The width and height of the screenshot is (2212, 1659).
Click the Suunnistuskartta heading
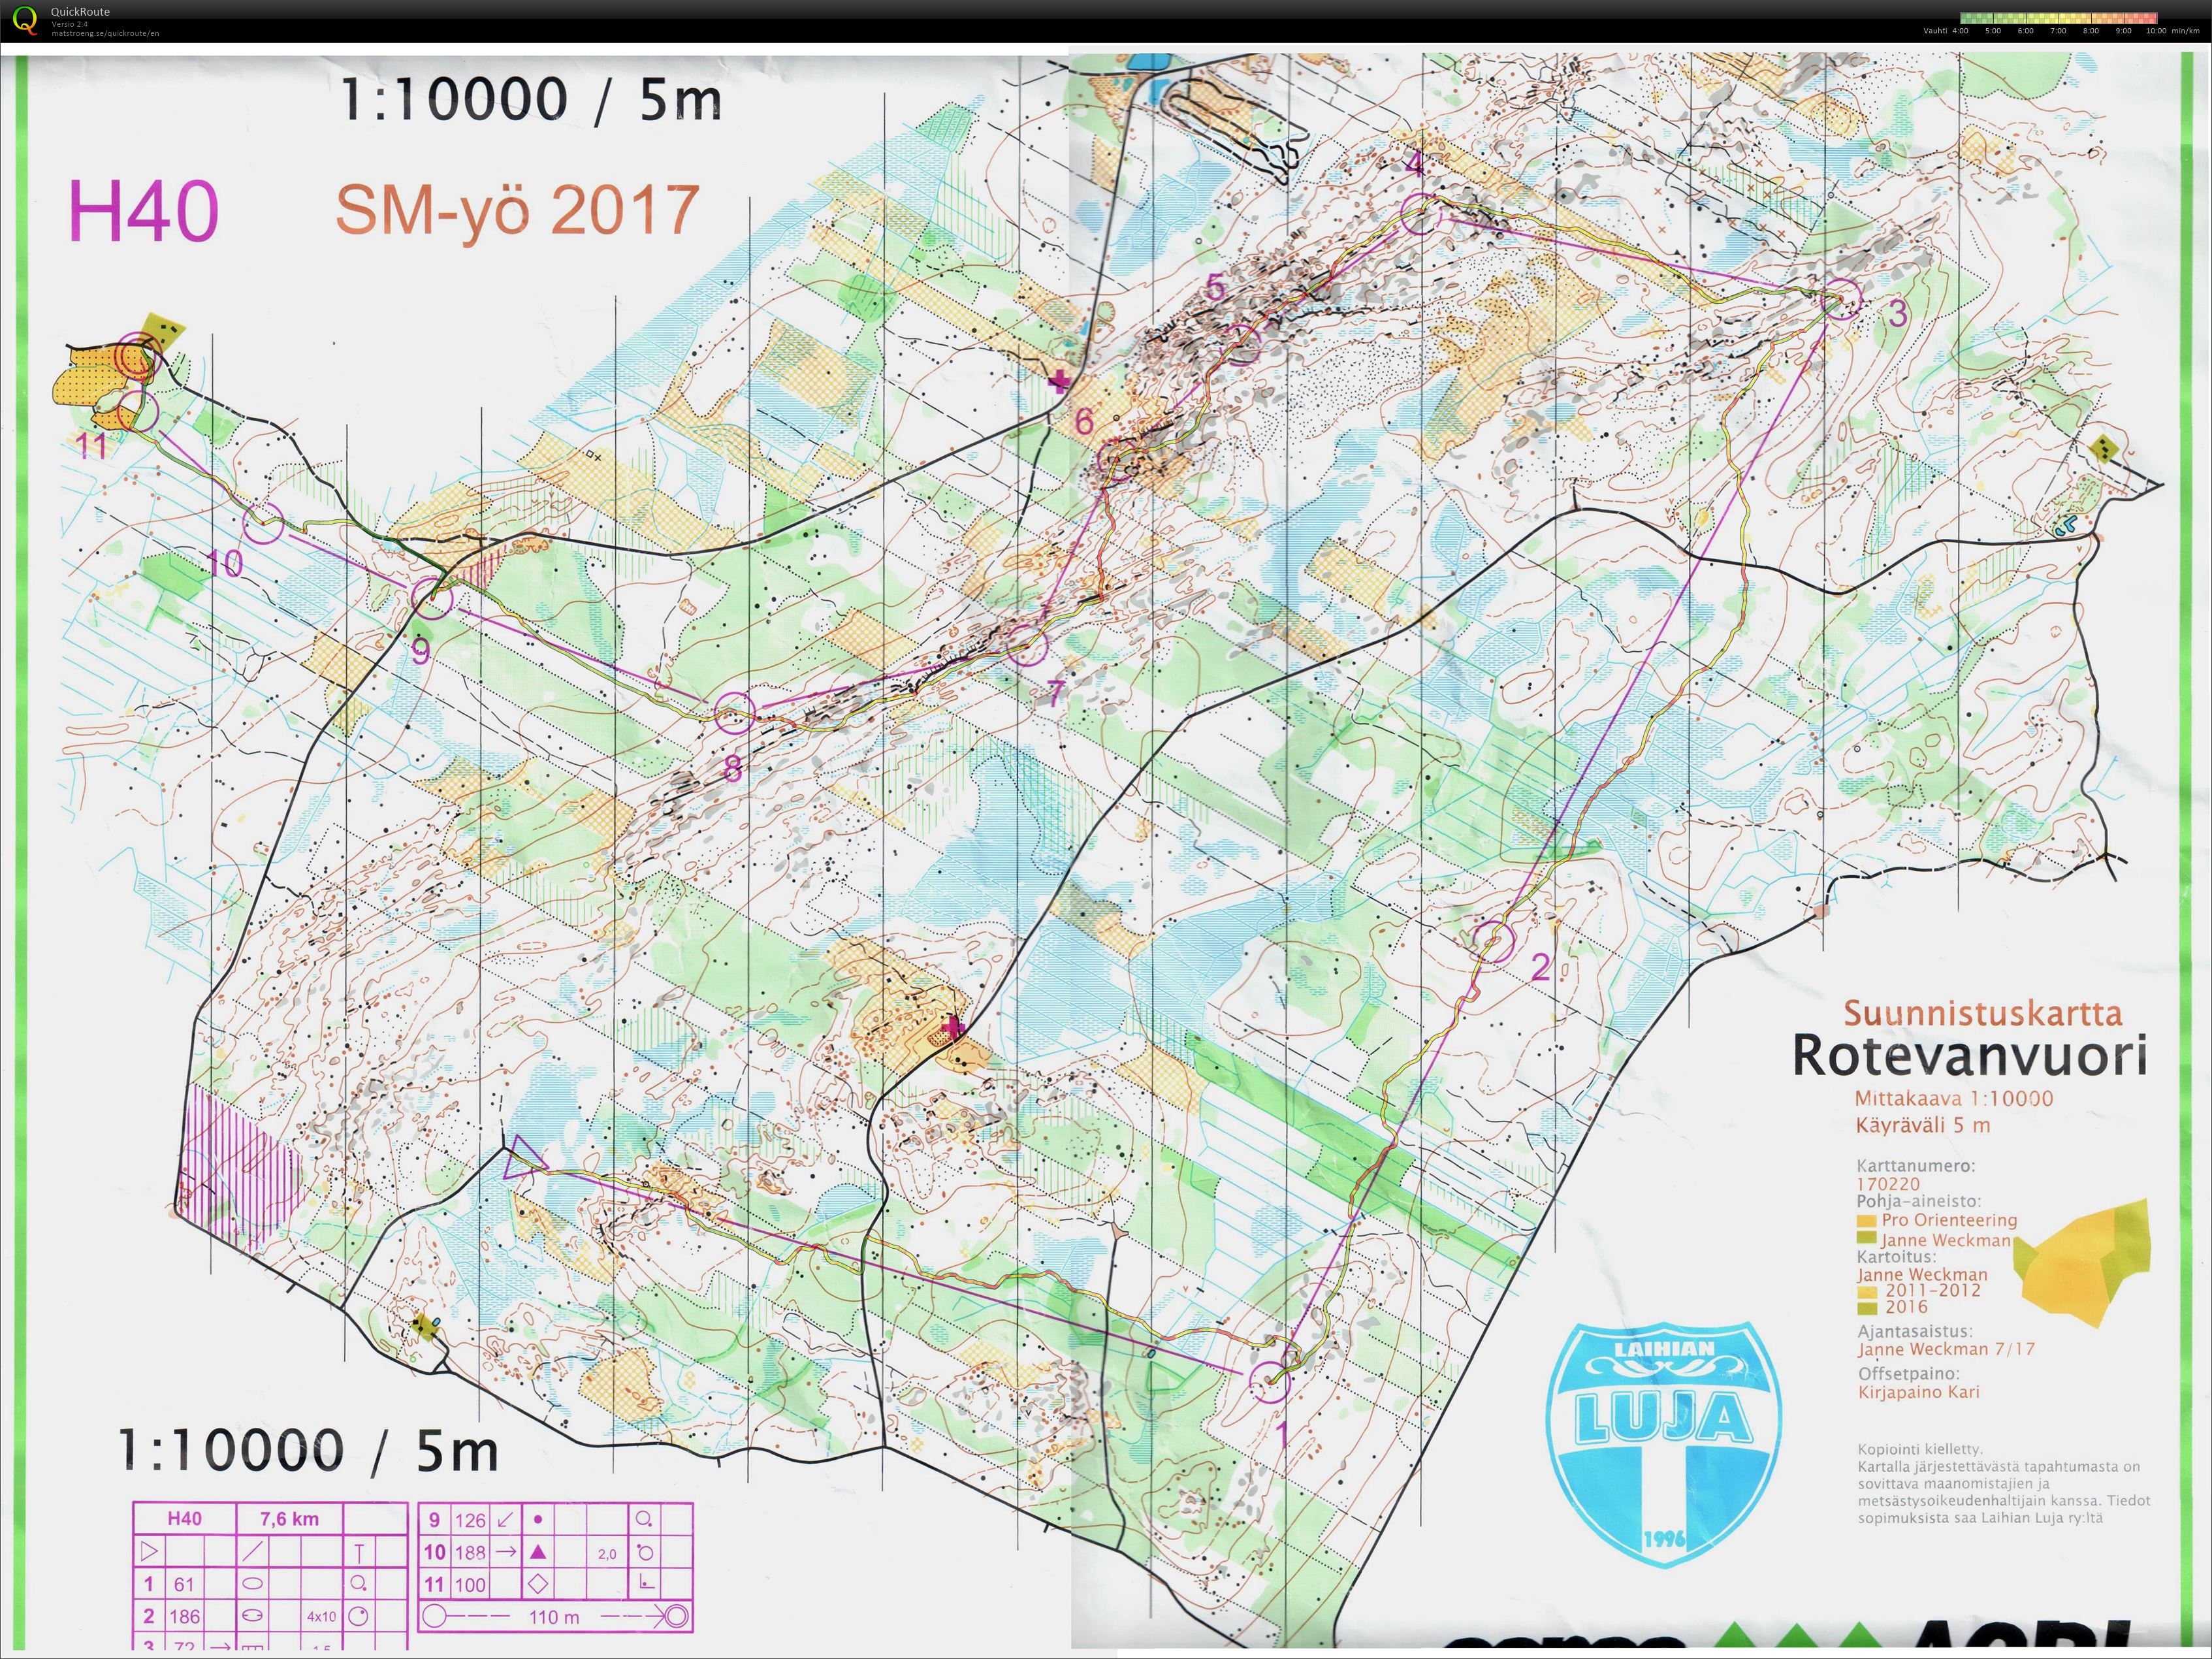click(x=1982, y=1013)
